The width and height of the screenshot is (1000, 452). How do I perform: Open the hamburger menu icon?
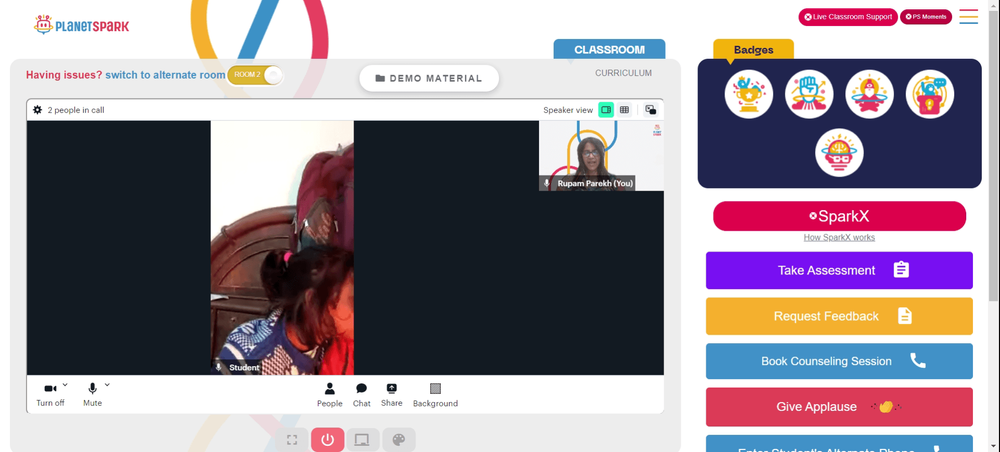[969, 17]
